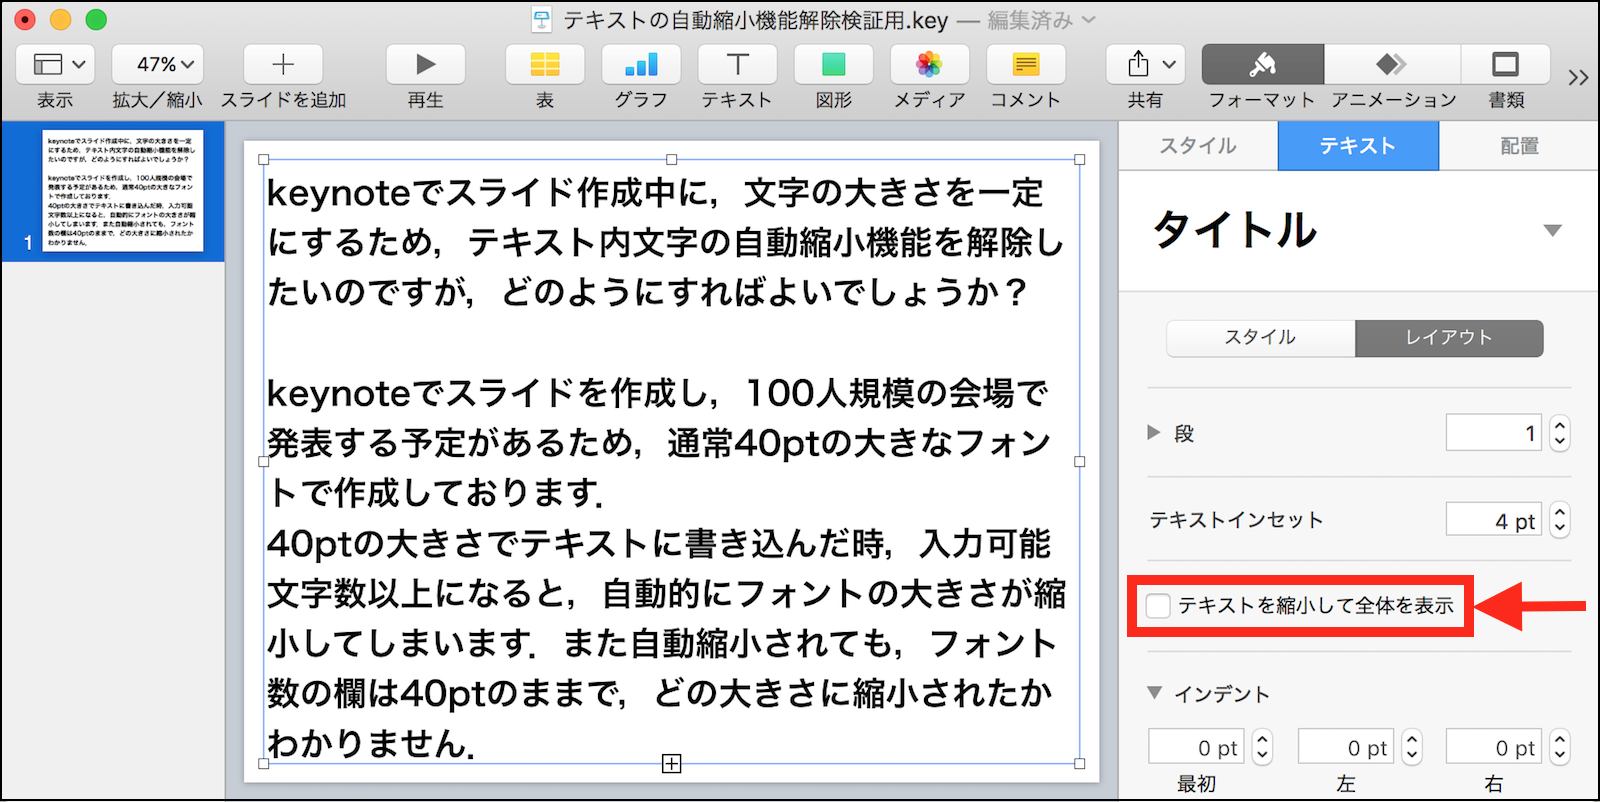Expand the 段 columns disclosure triangle
This screenshot has height=802, width=1600.
pos(1154,433)
